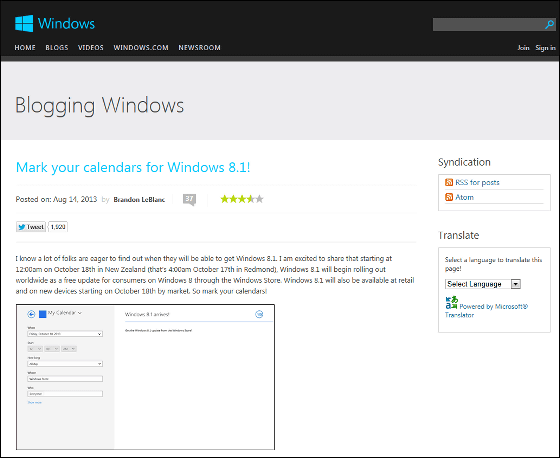This screenshot has height=458, width=560.
Task: Open the VIDEOS navigation item
Action: click(91, 48)
